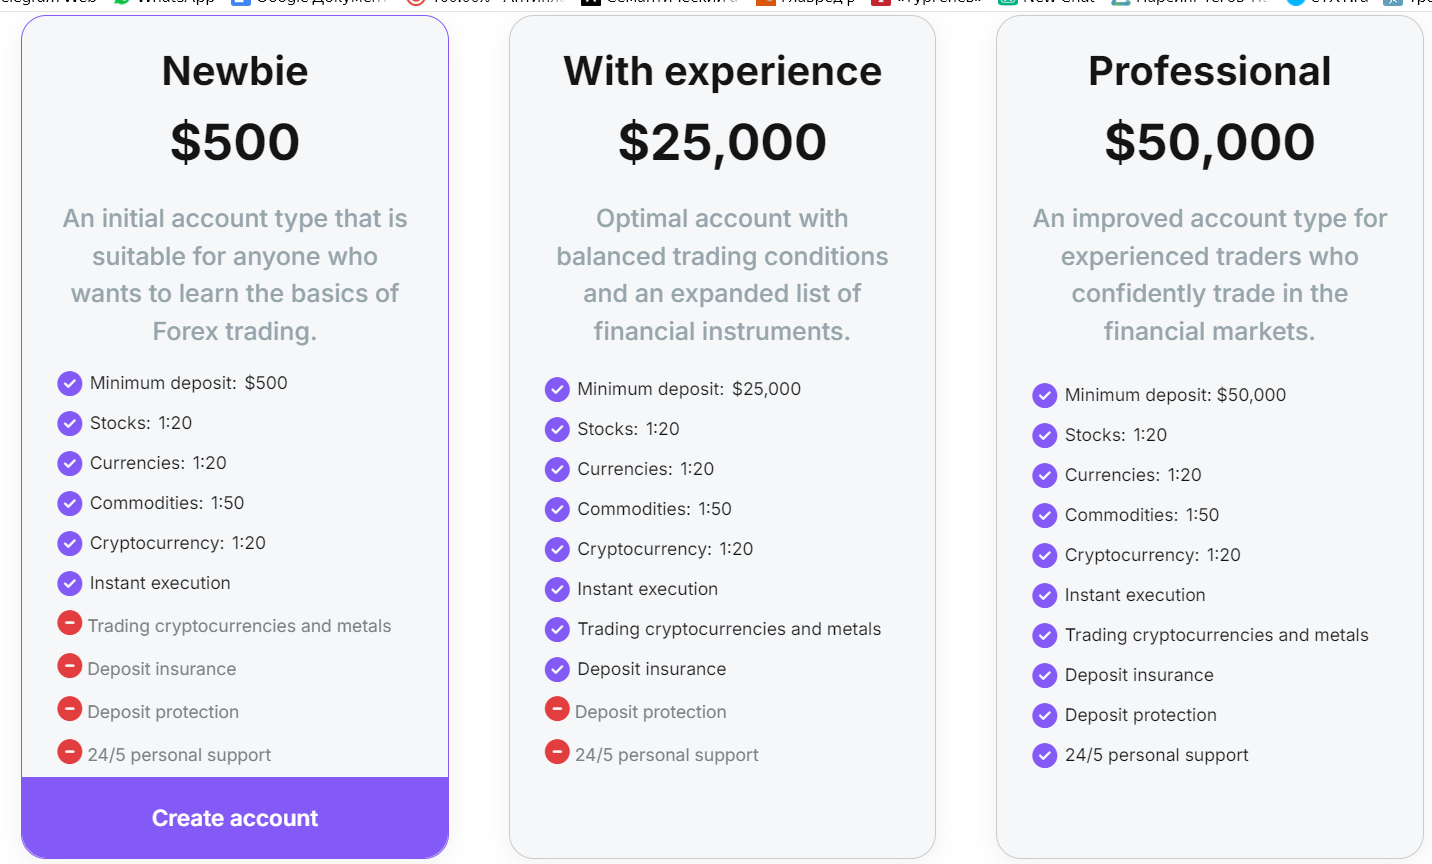Select the Newbie plan heading
Image resolution: width=1432 pixels, height=864 pixels.
235,71
